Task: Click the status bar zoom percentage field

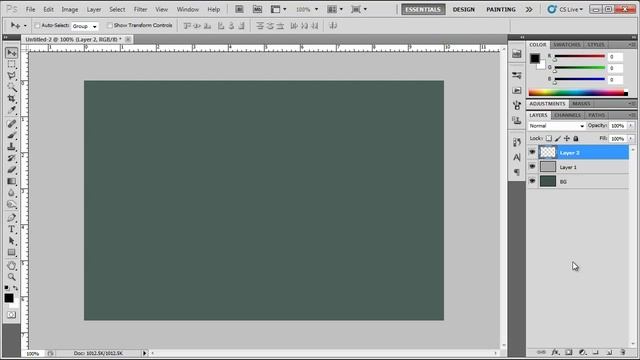Action: click(x=33, y=353)
